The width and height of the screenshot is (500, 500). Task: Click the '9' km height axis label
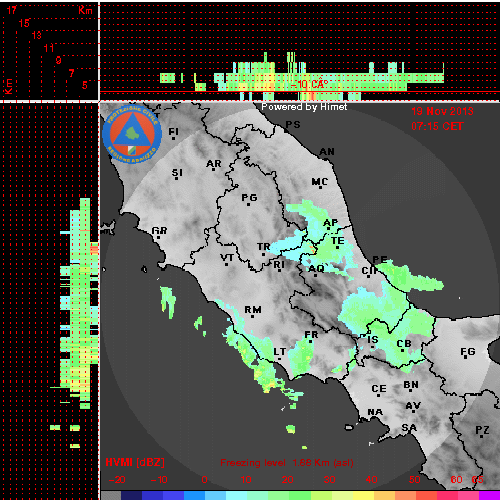59,60
